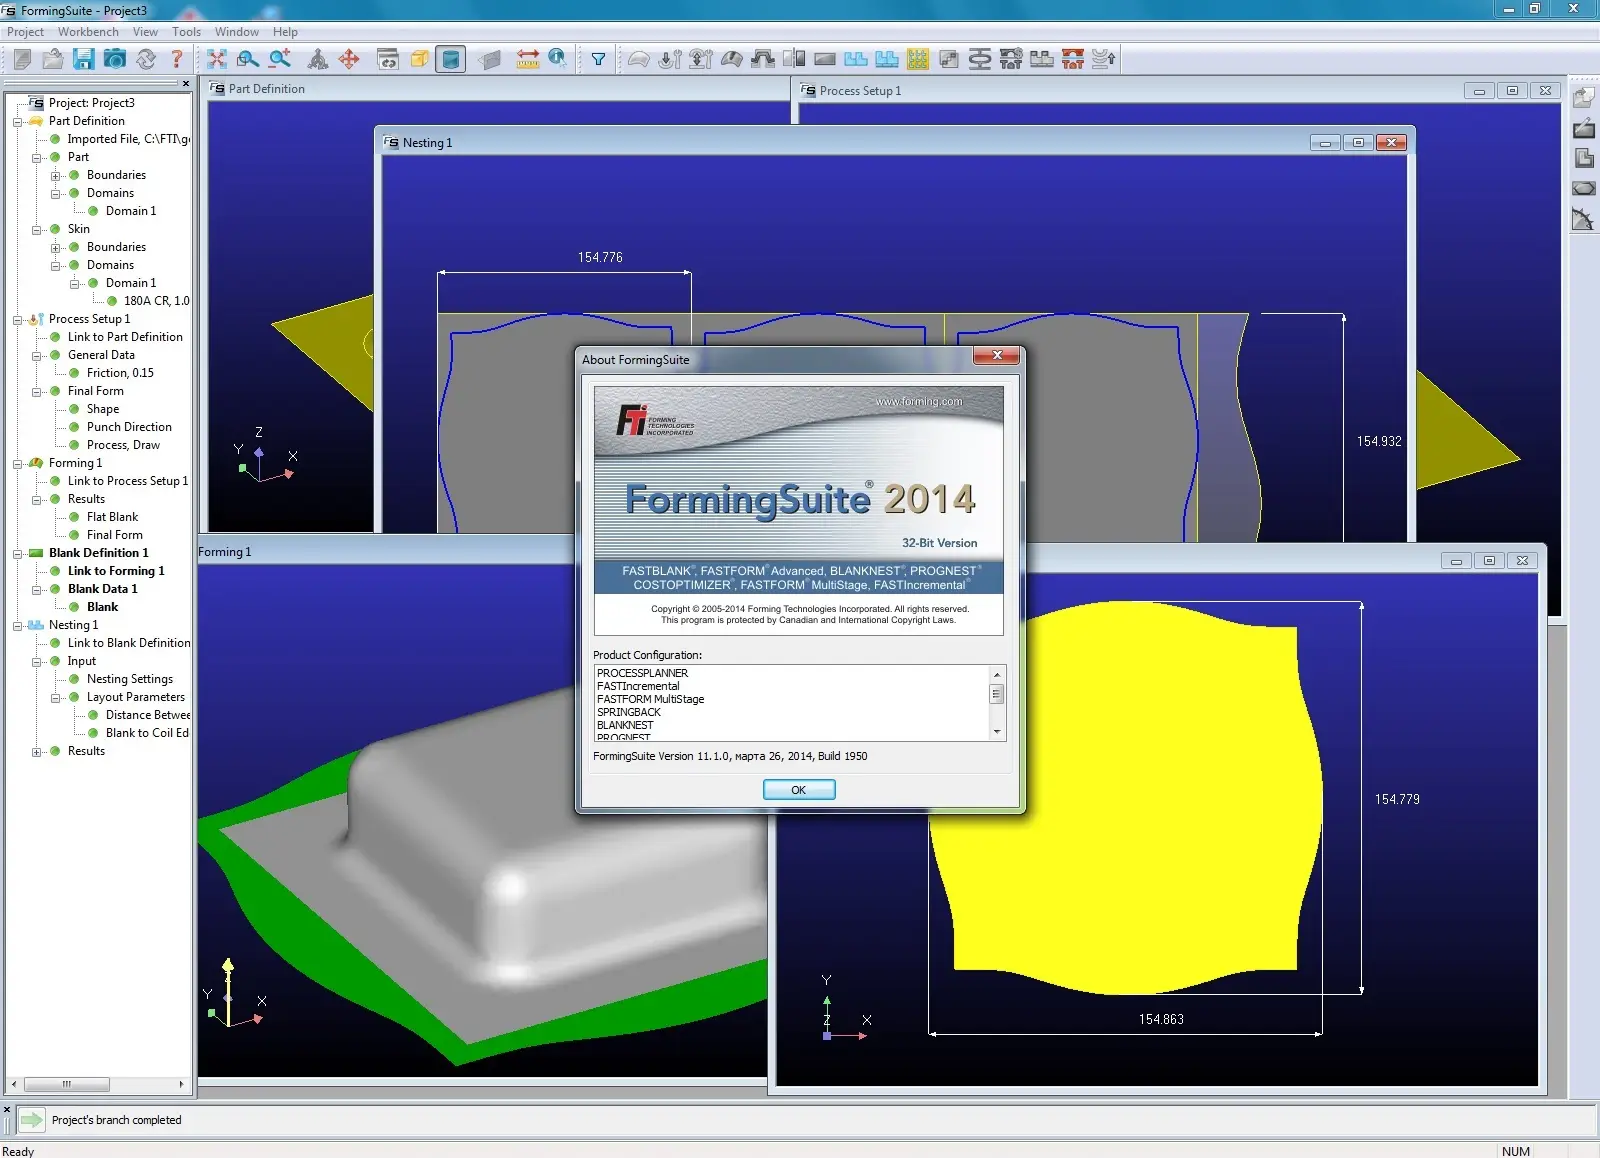Screen dimensions: 1600x1158
Task: Click the first blue blank nesting icon
Action: pos(856,59)
